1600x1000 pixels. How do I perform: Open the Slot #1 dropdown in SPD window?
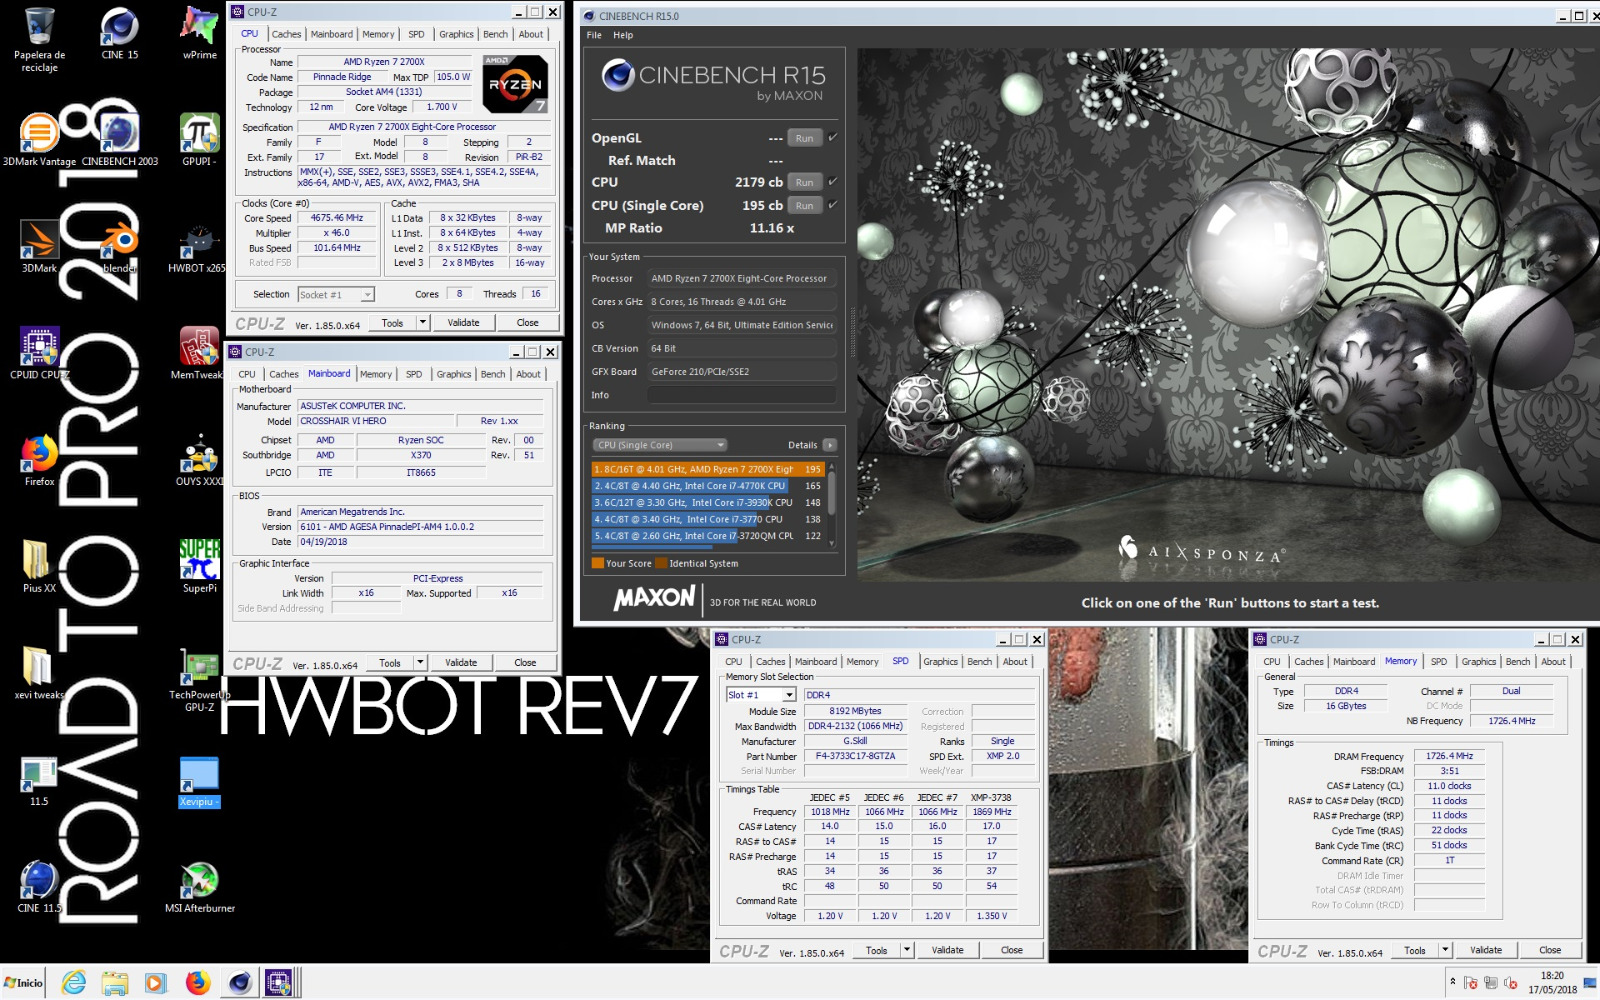point(761,695)
